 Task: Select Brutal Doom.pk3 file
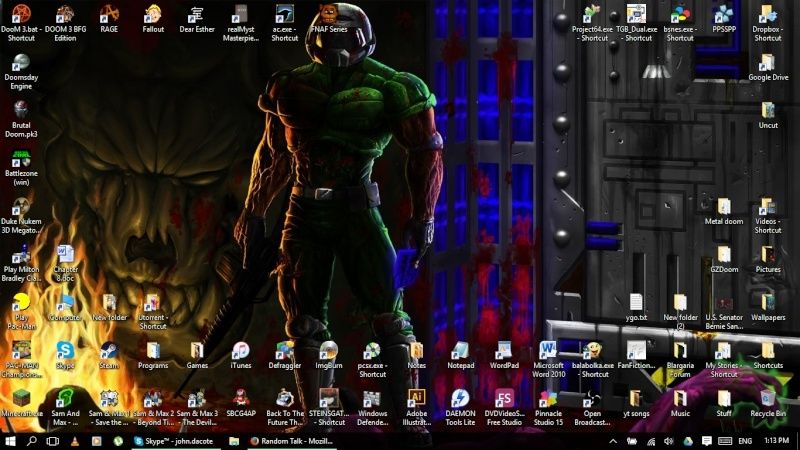point(21,110)
